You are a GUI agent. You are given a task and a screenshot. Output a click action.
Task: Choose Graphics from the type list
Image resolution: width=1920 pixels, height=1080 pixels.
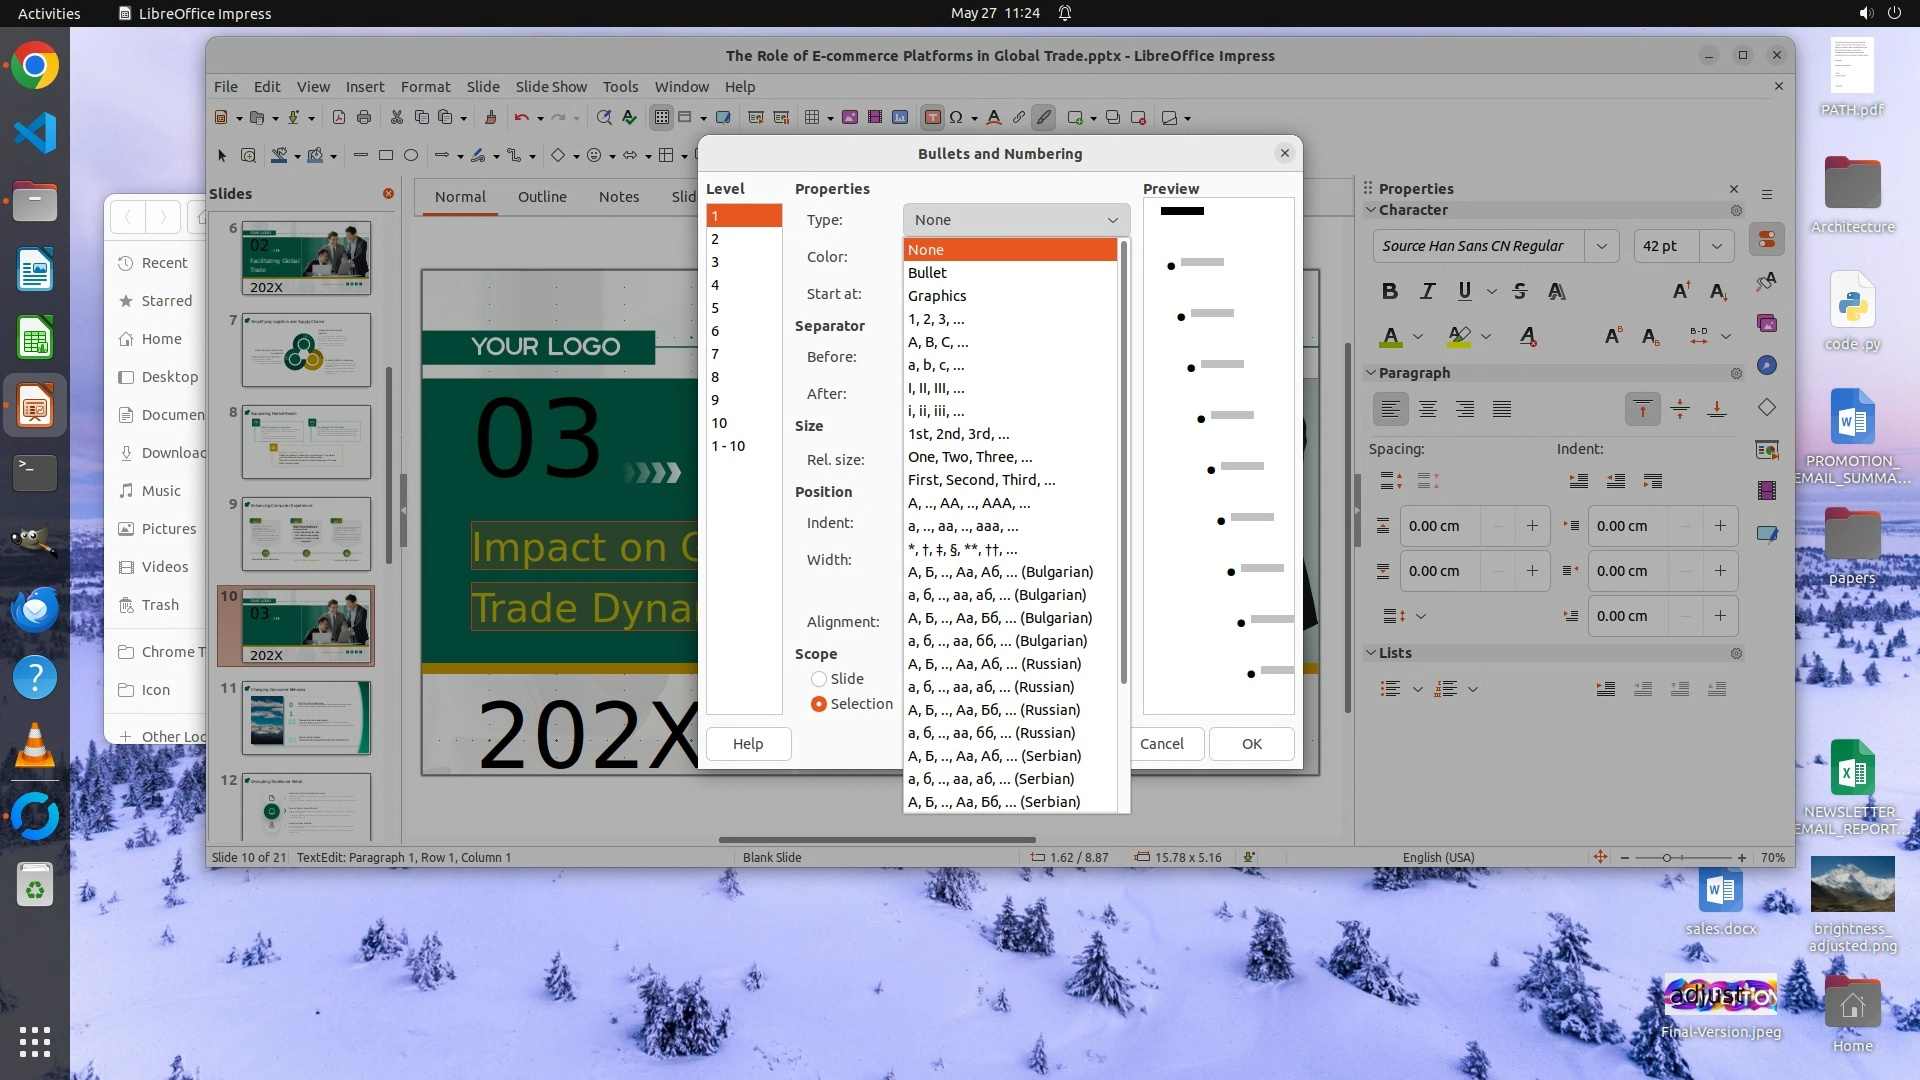[937, 296]
